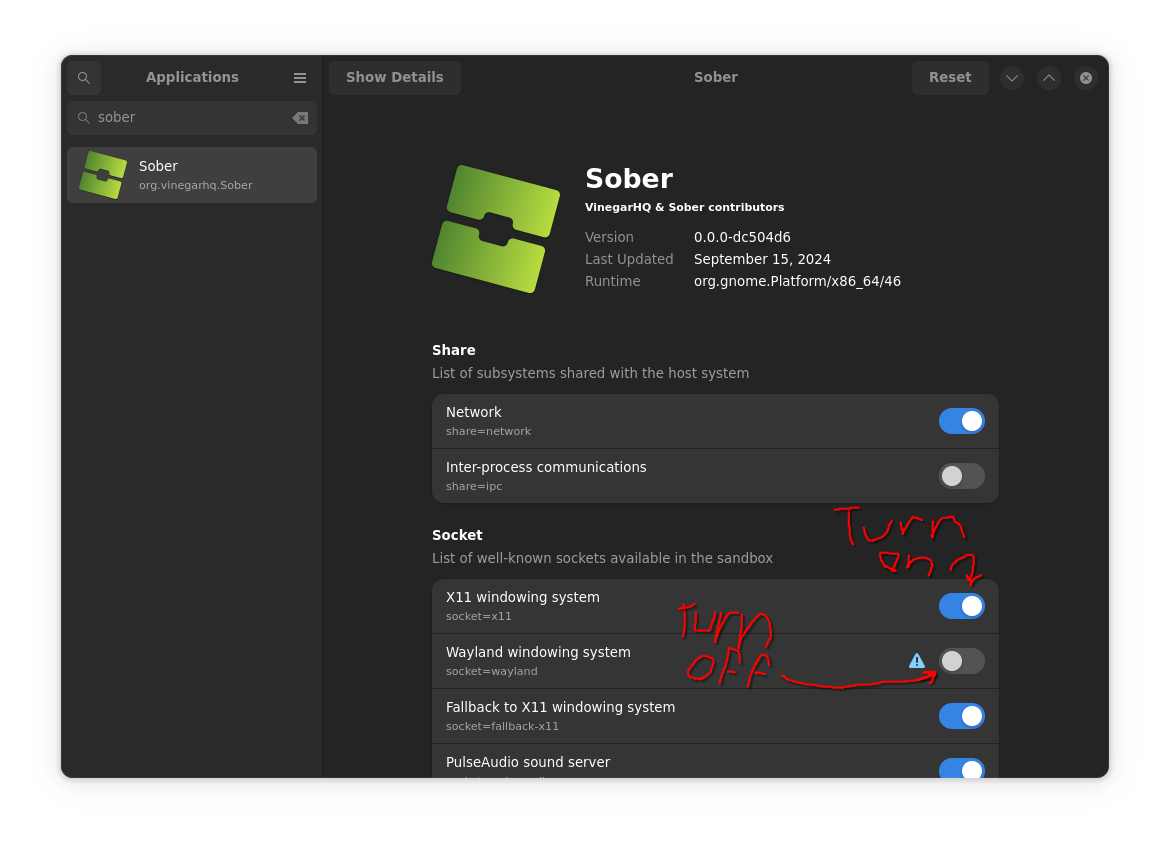The width and height of the screenshot is (1170, 845).
Task: Maximize the window with the up chevron
Action: tap(1049, 78)
